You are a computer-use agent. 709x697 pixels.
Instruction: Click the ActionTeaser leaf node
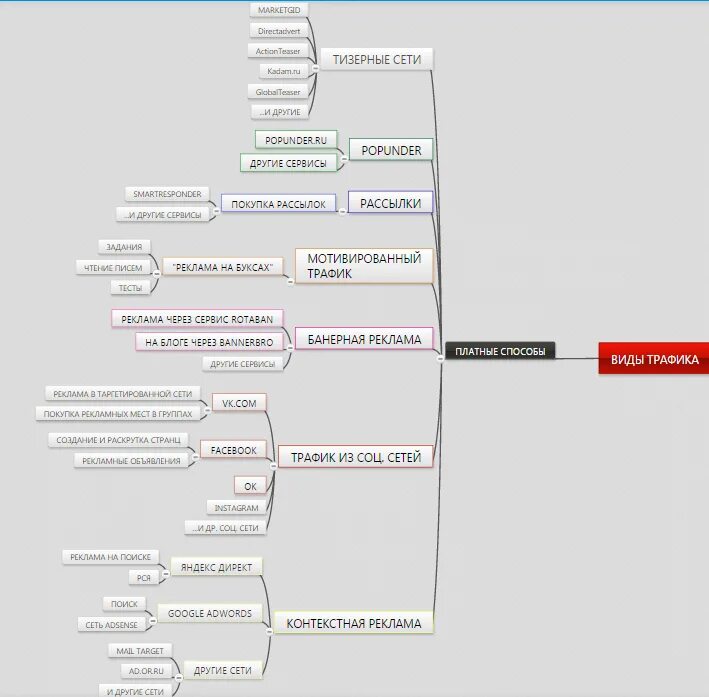click(x=278, y=51)
